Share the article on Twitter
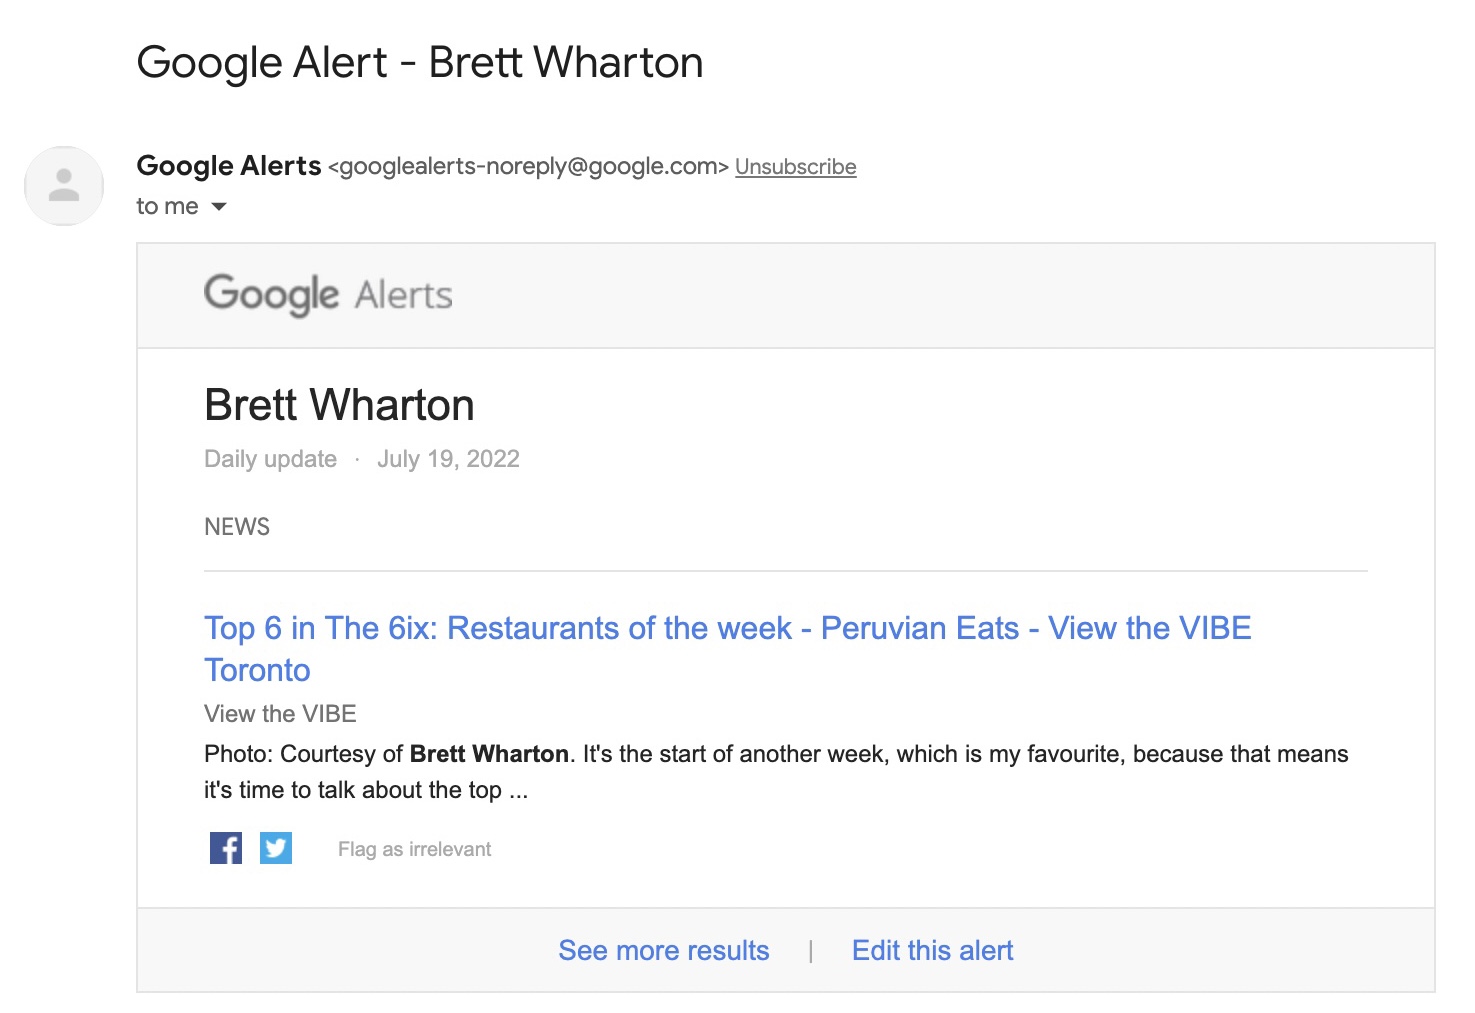The width and height of the screenshot is (1475, 1013). 276,848
